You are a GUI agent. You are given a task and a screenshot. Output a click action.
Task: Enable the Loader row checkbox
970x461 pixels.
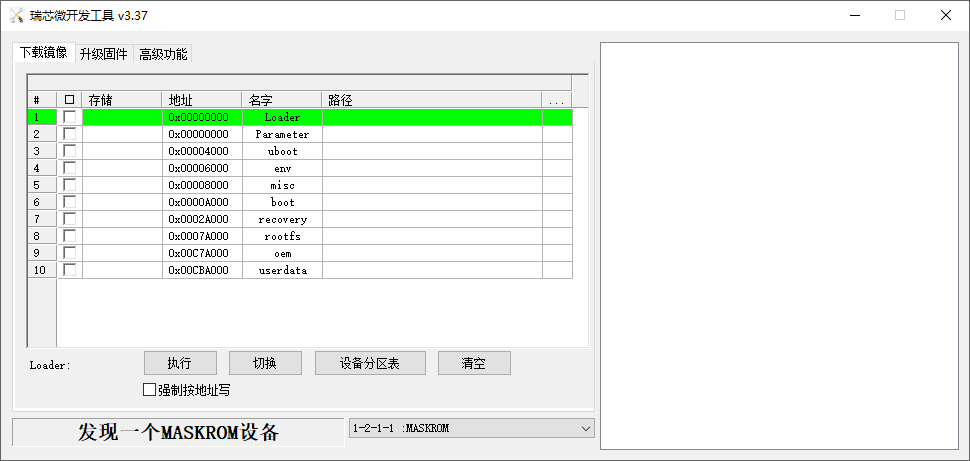(69, 117)
